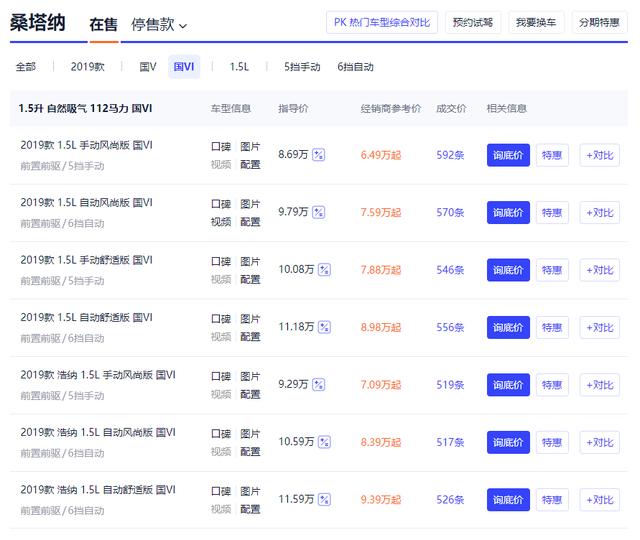View 517条 transaction prices
Image resolution: width=640 pixels, height=540 pixels.
[450, 442]
